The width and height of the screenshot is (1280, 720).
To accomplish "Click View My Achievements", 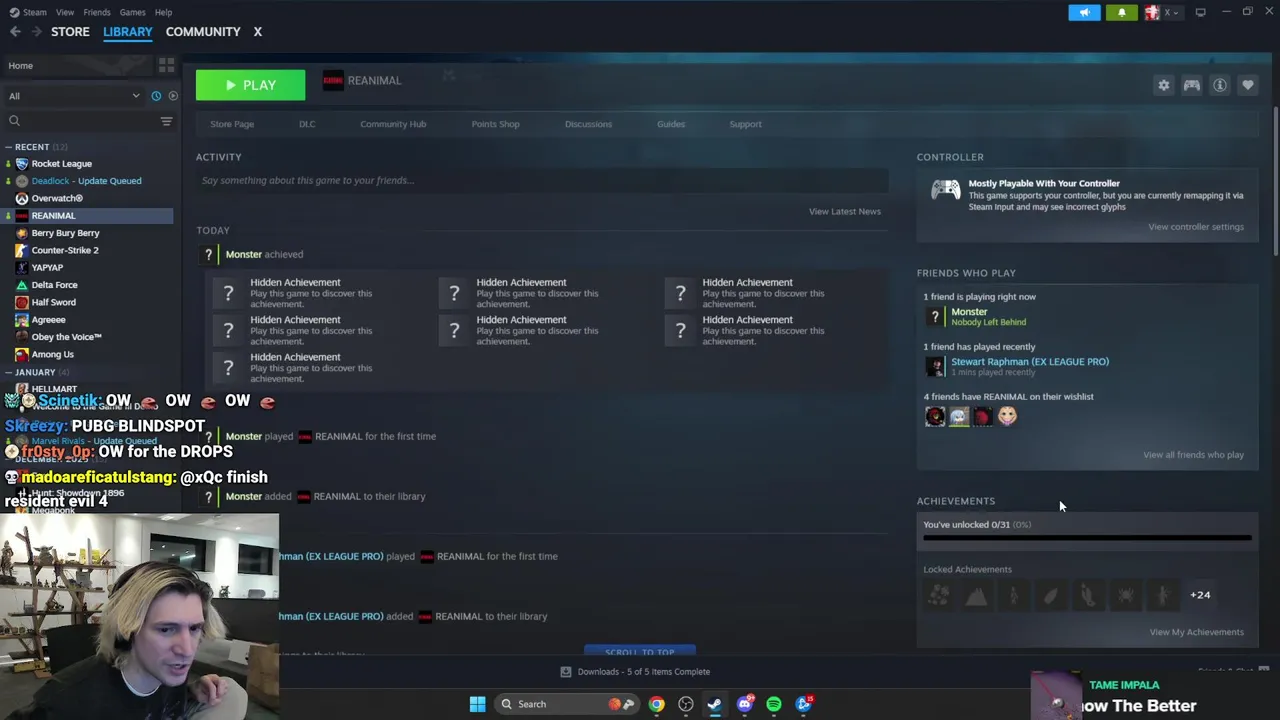I will pyautogui.click(x=1196, y=632).
